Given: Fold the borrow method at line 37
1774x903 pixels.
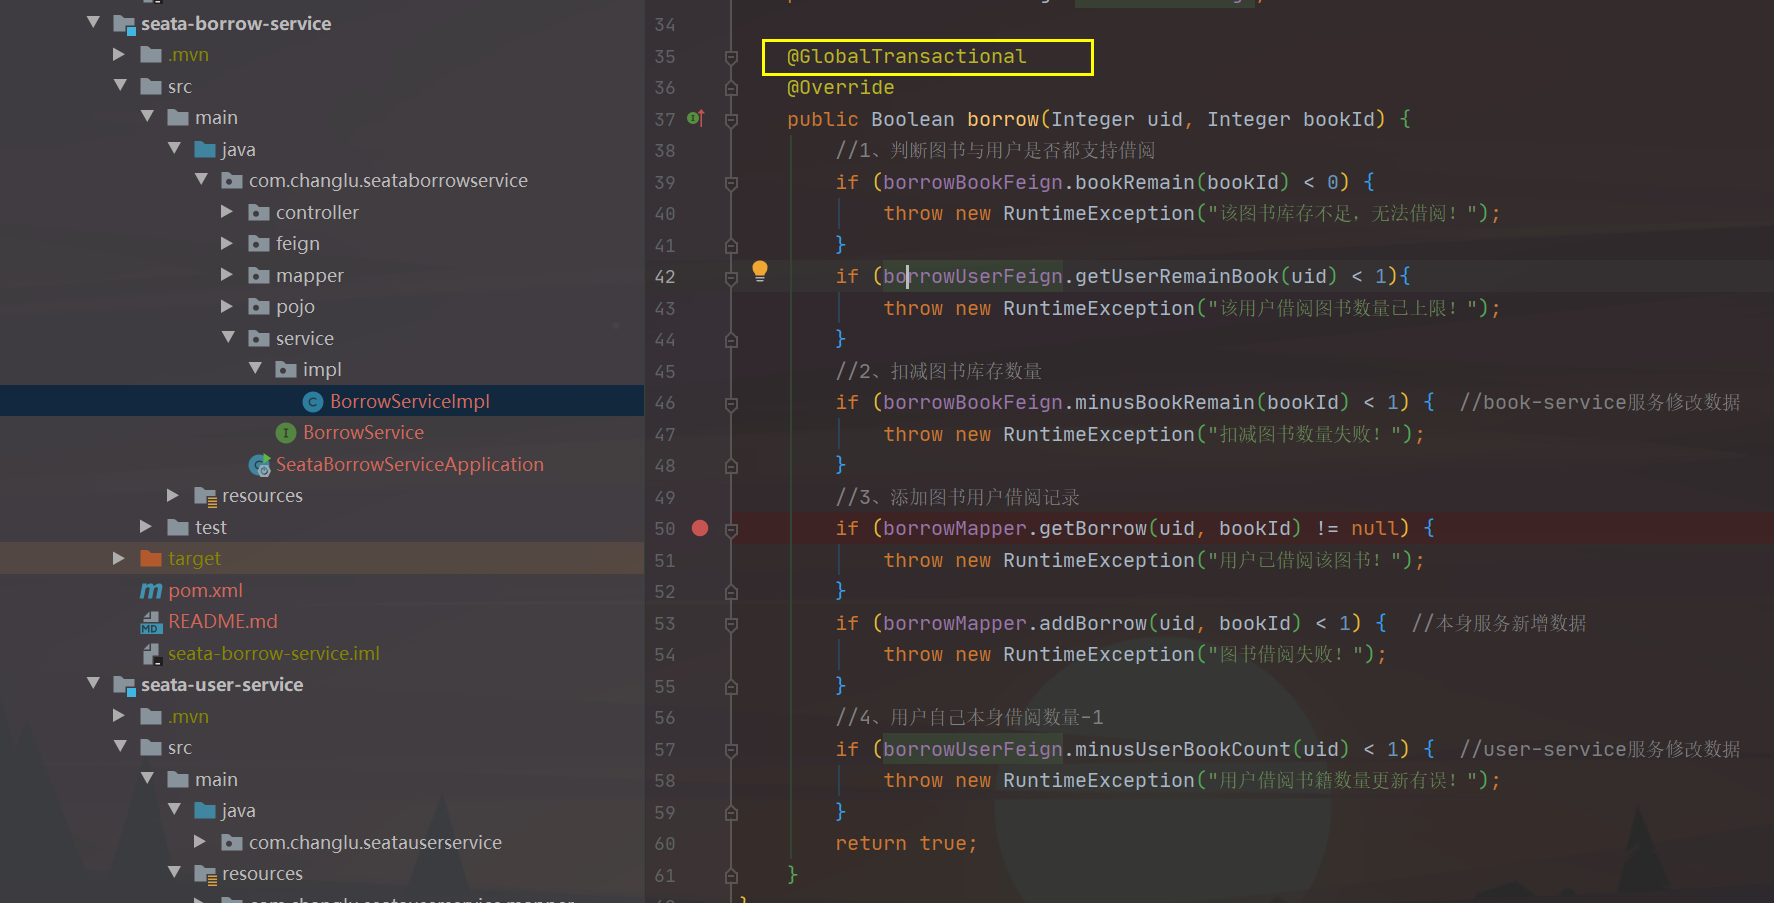Looking at the screenshot, I should (x=731, y=120).
